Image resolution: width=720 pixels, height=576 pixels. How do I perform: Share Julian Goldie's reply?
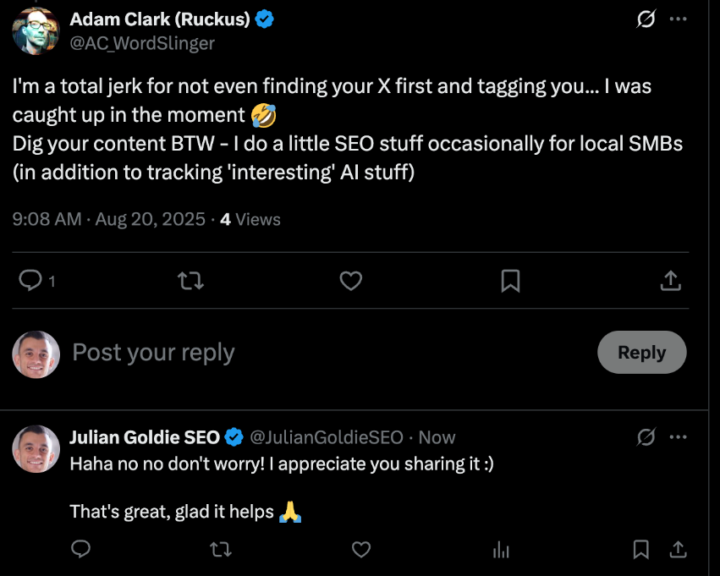677,549
